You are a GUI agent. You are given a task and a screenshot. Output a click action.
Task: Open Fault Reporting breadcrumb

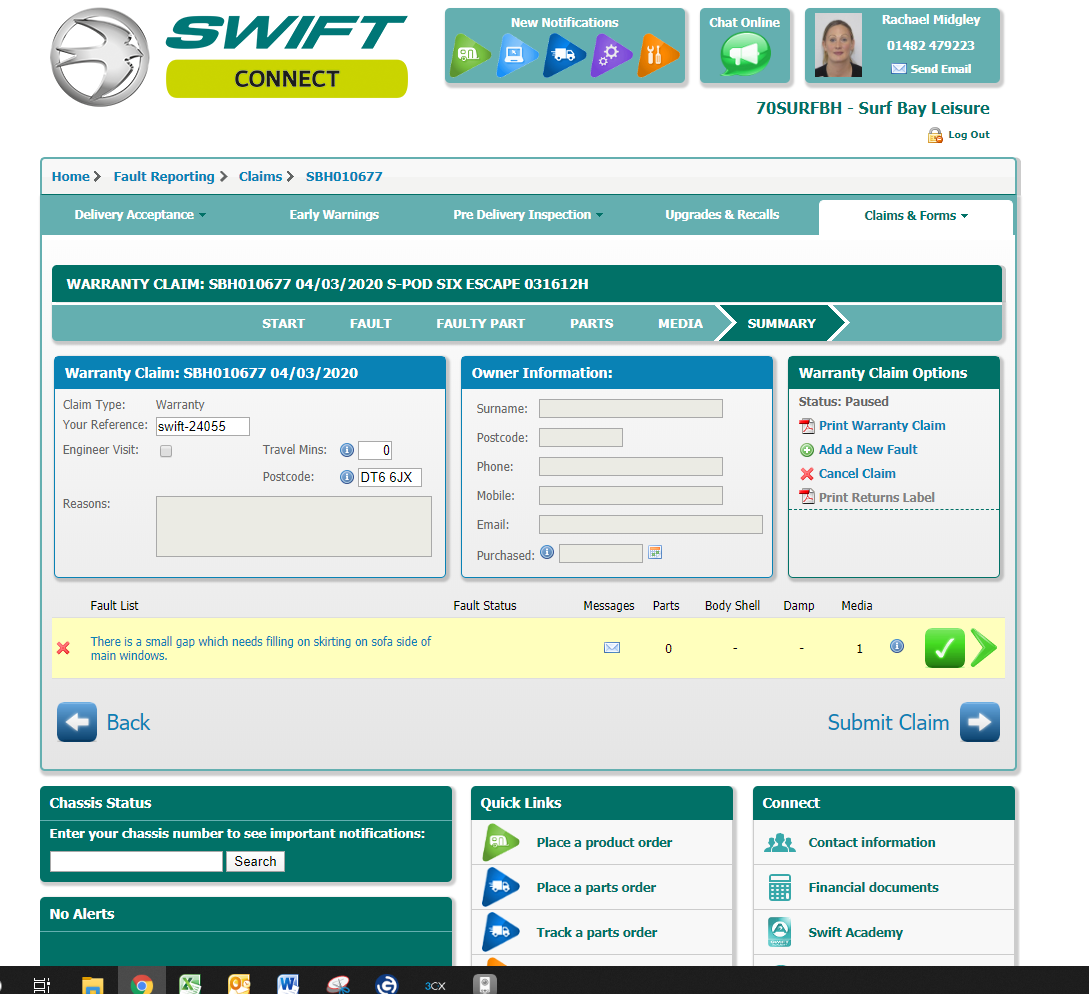pos(164,176)
